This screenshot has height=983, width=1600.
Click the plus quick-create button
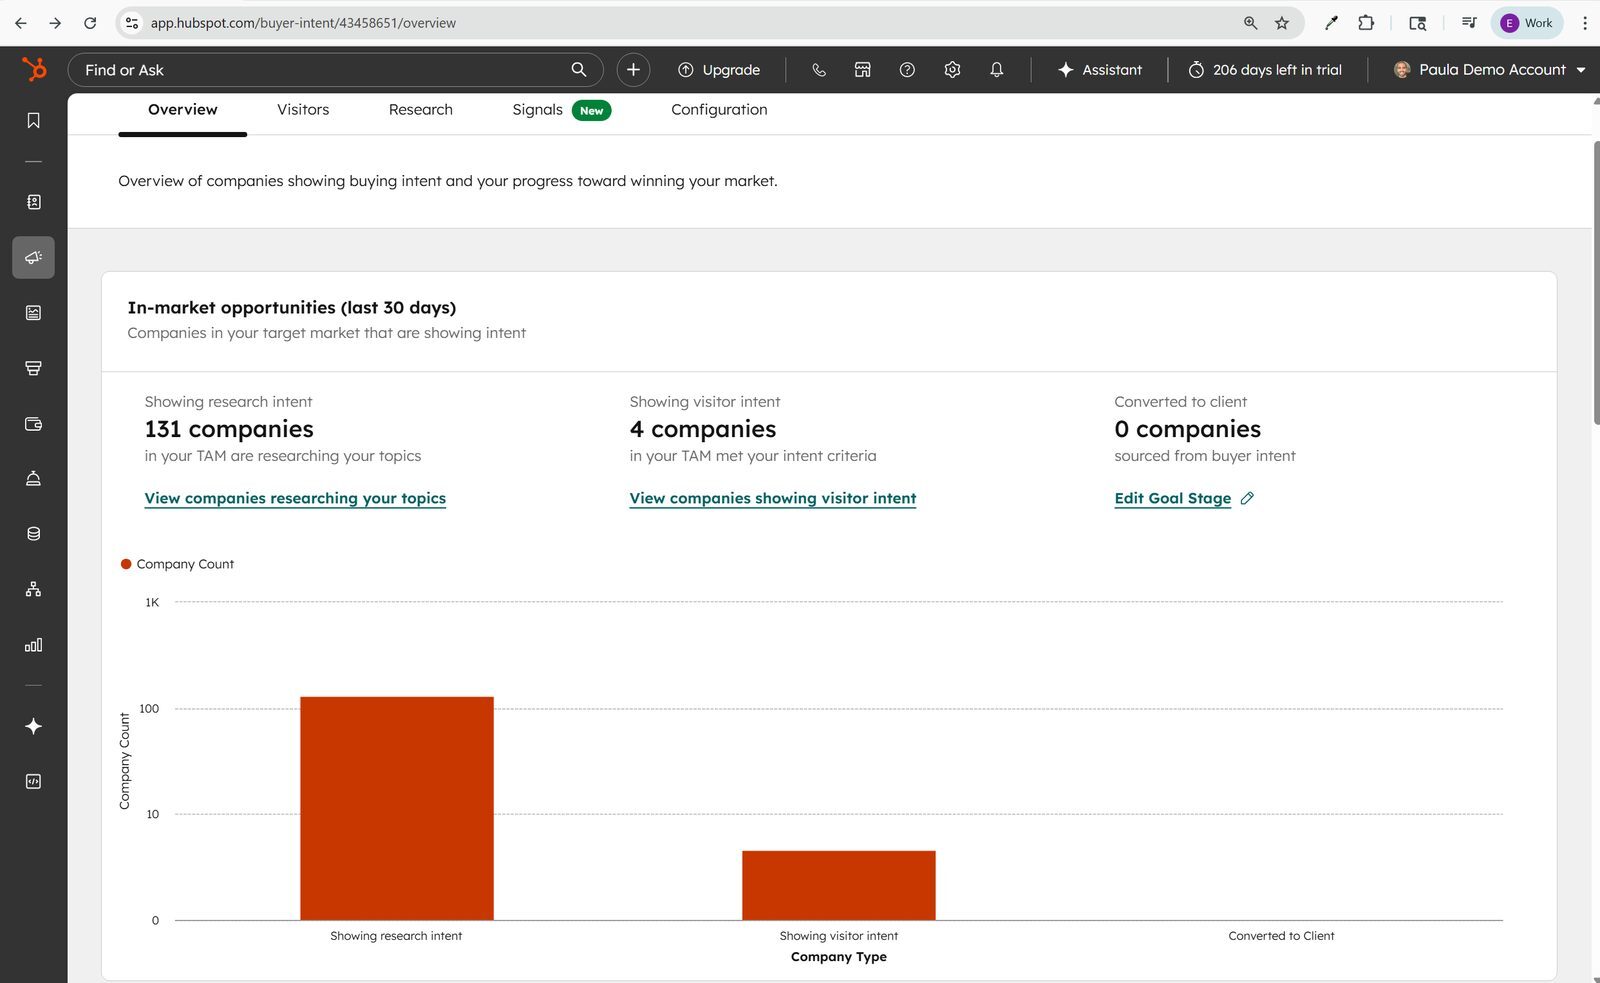pos(633,69)
